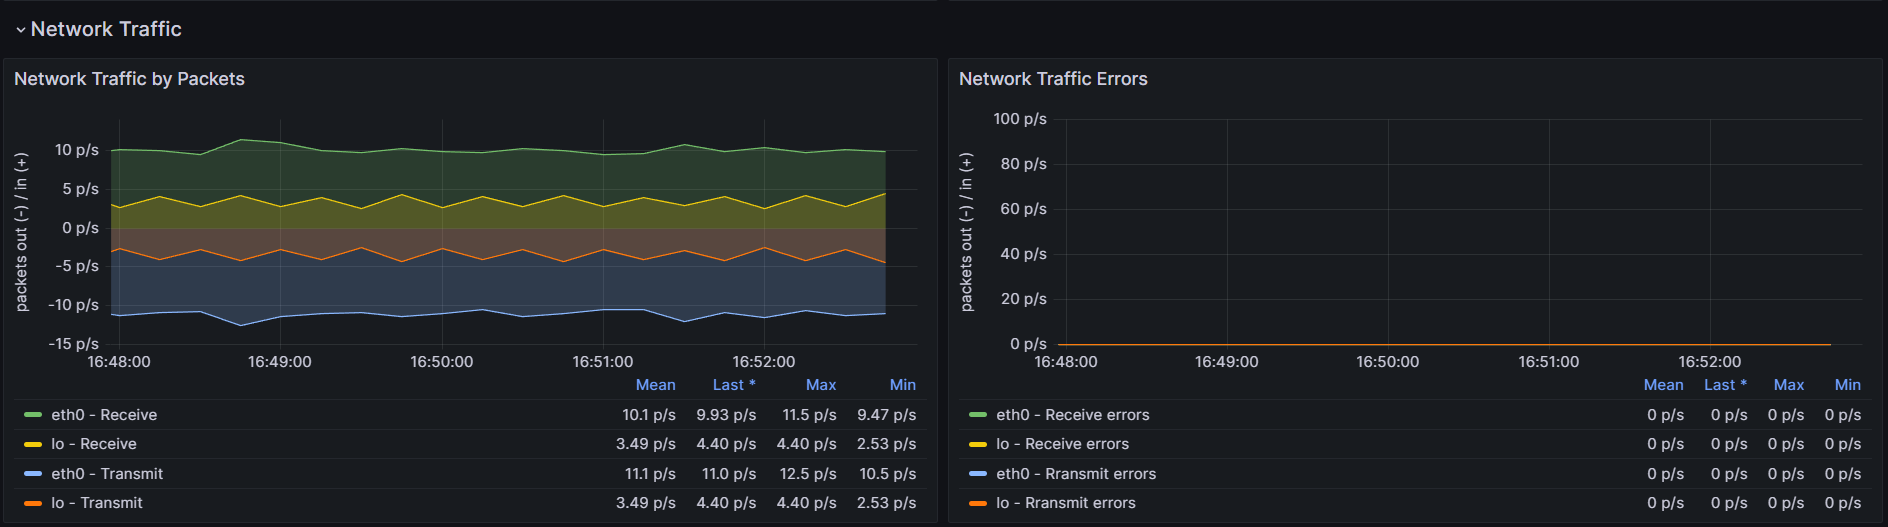Viewport: 1888px width, 527px height.
Task: Click eth0 - Receive mean value 10.1 p/s
Action: tap(649, 415)
